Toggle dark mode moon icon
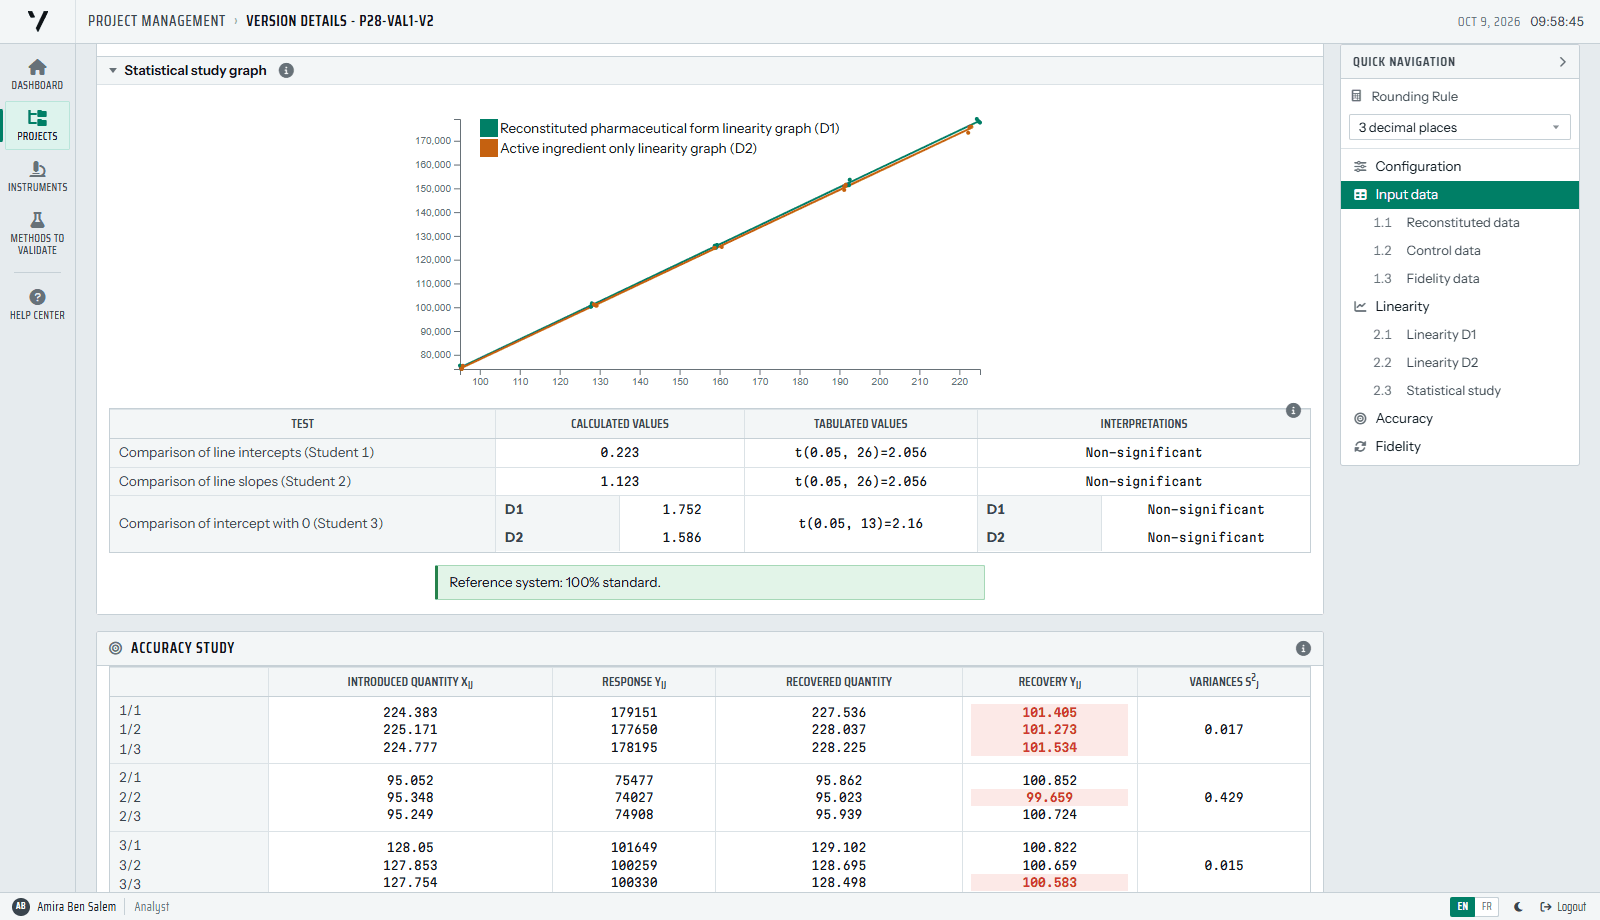 pyautogui.click(x=1518, y=907)
